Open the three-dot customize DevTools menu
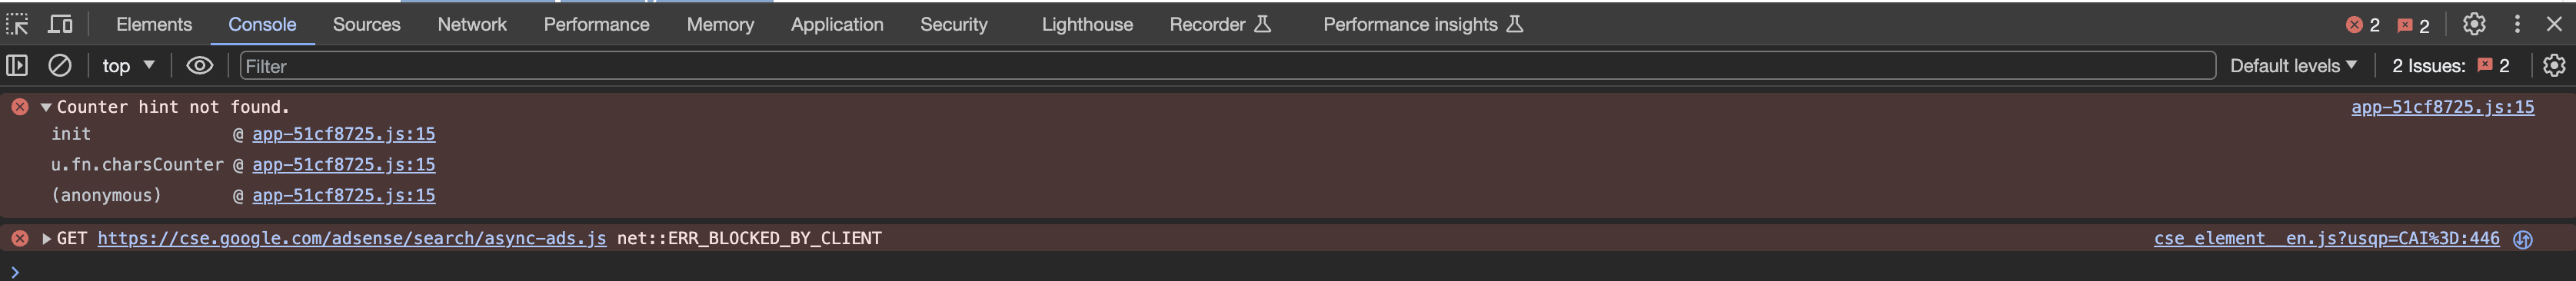 2517,24
